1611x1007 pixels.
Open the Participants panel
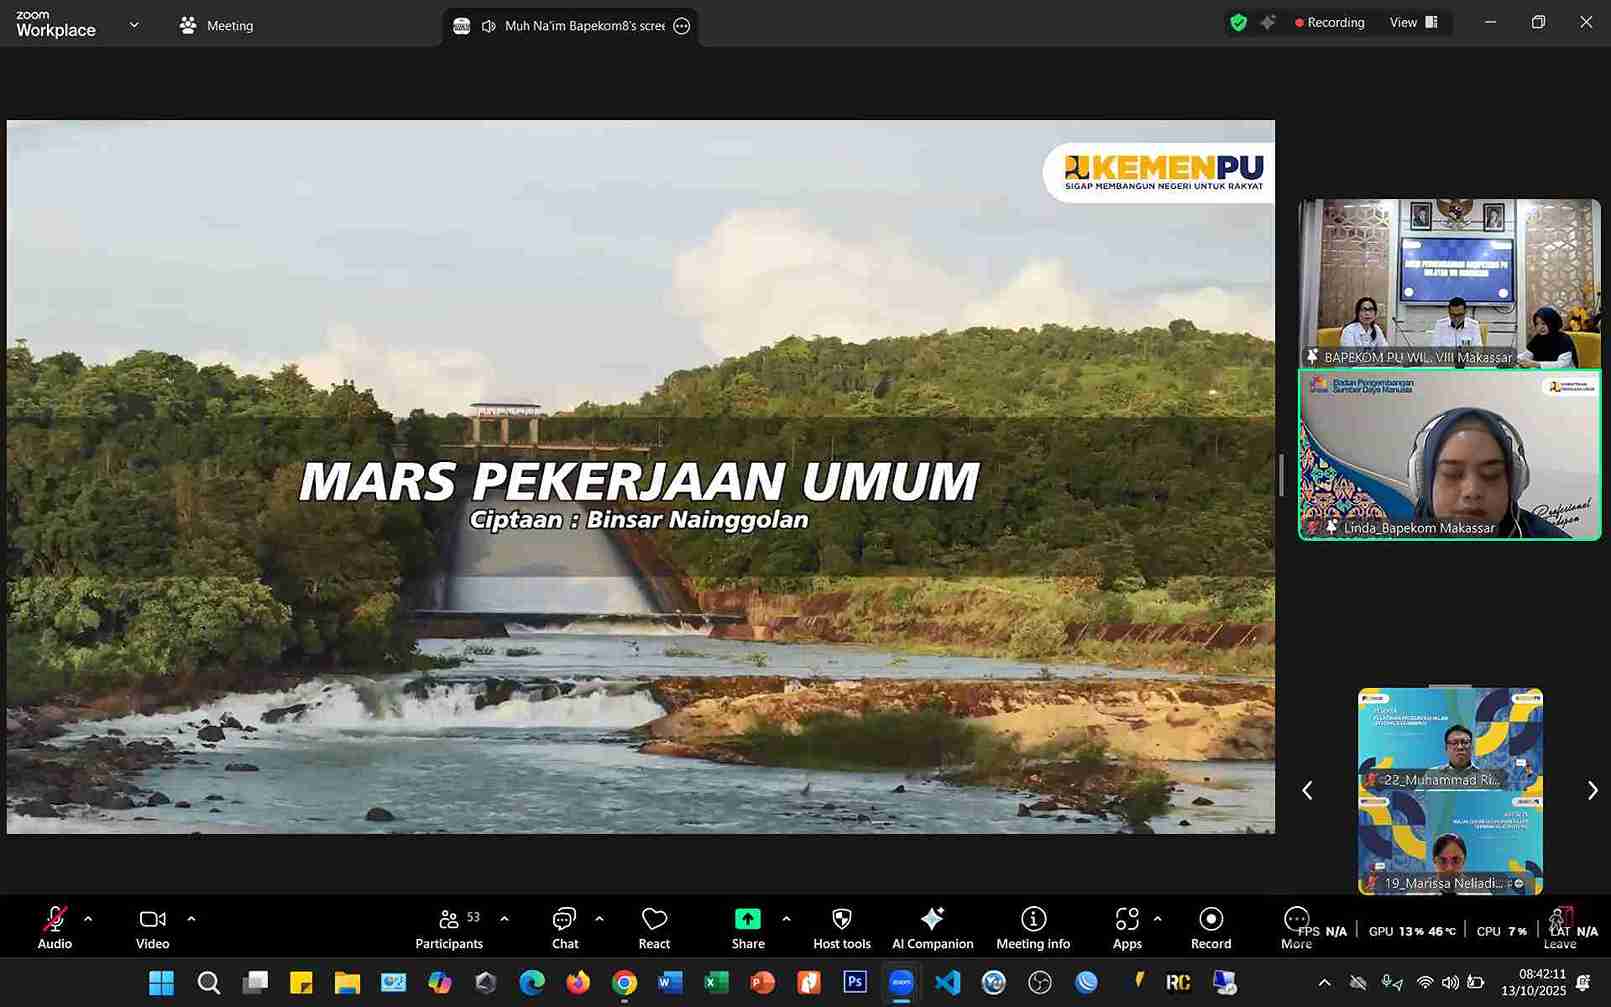(x=449, y=928)
